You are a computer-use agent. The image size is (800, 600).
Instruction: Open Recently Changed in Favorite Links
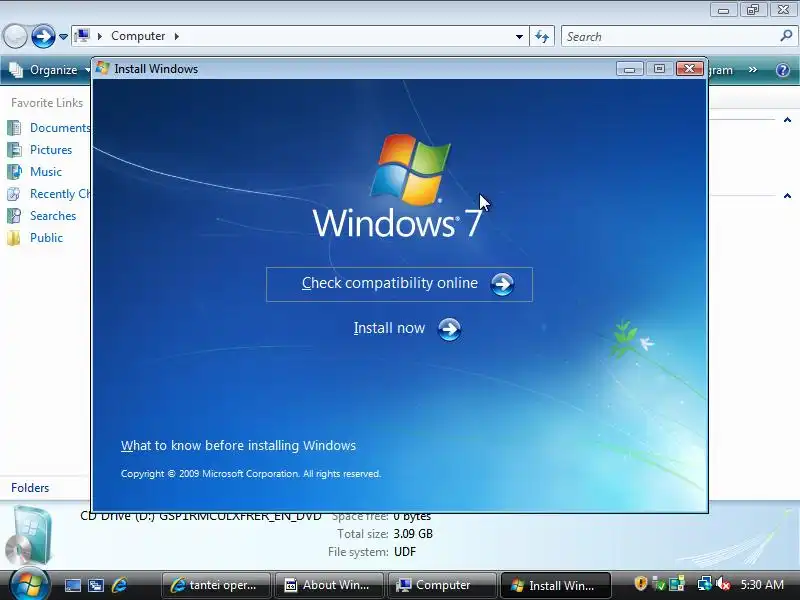60,194
